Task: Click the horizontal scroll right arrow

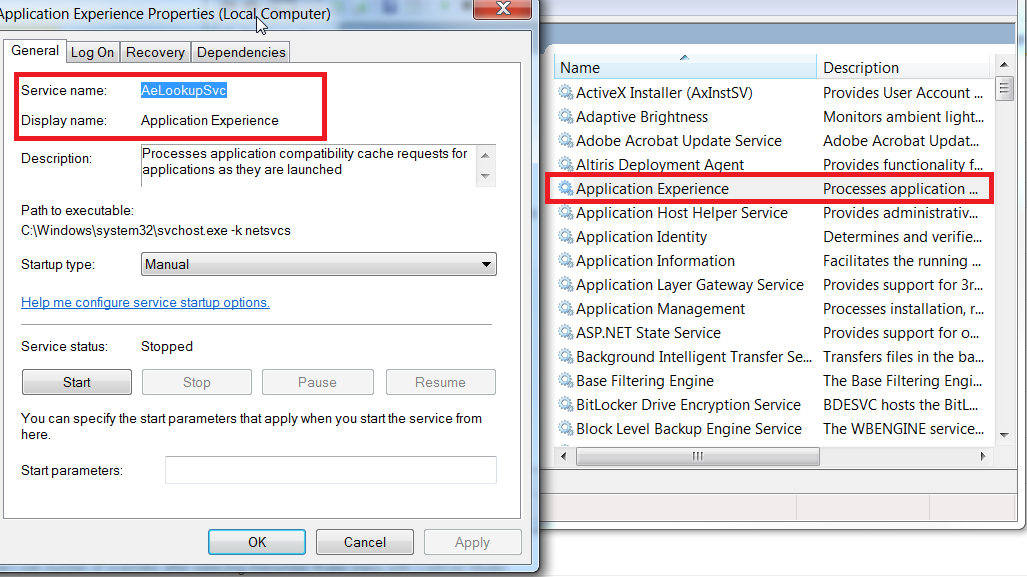Action: 982,456
